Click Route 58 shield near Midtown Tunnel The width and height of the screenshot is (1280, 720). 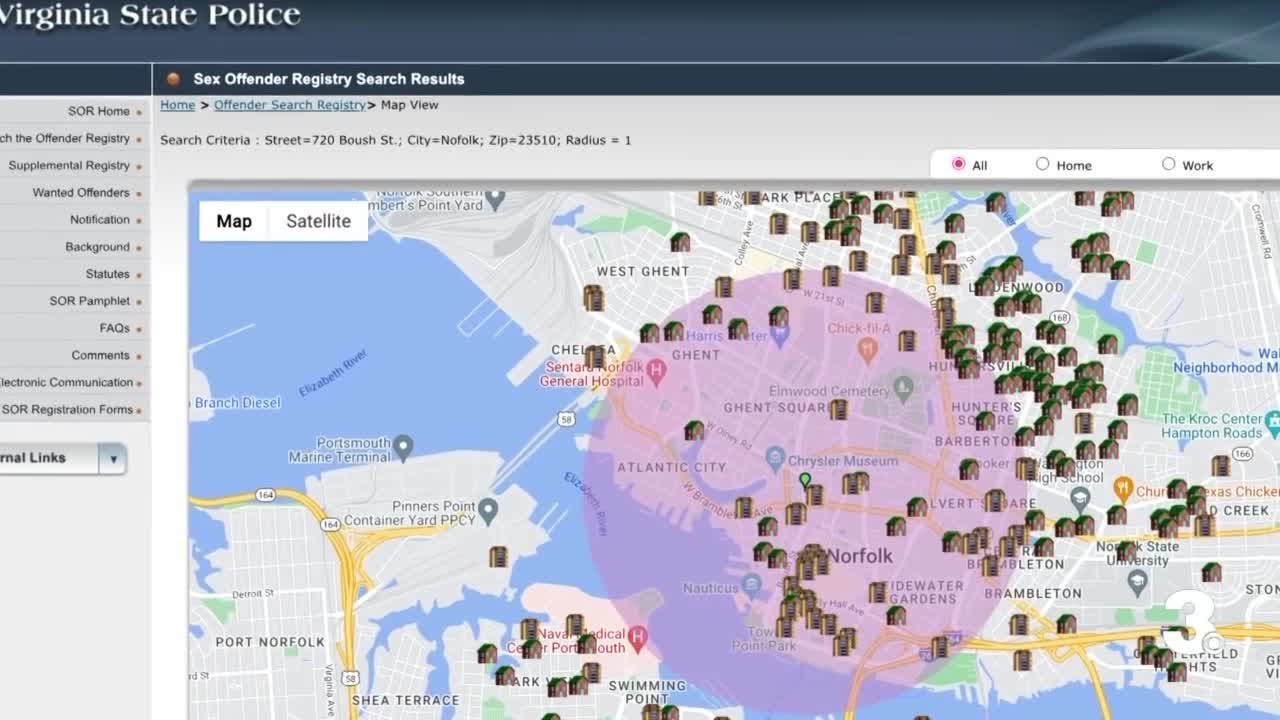click(566, 419)
